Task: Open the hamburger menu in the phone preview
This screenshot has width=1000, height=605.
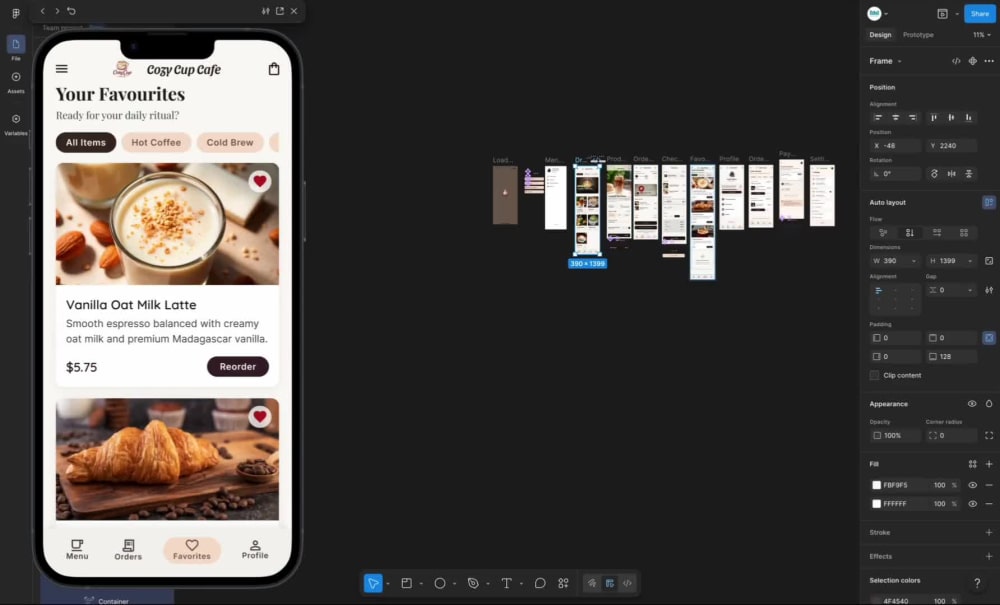Action: pos(62,69)
